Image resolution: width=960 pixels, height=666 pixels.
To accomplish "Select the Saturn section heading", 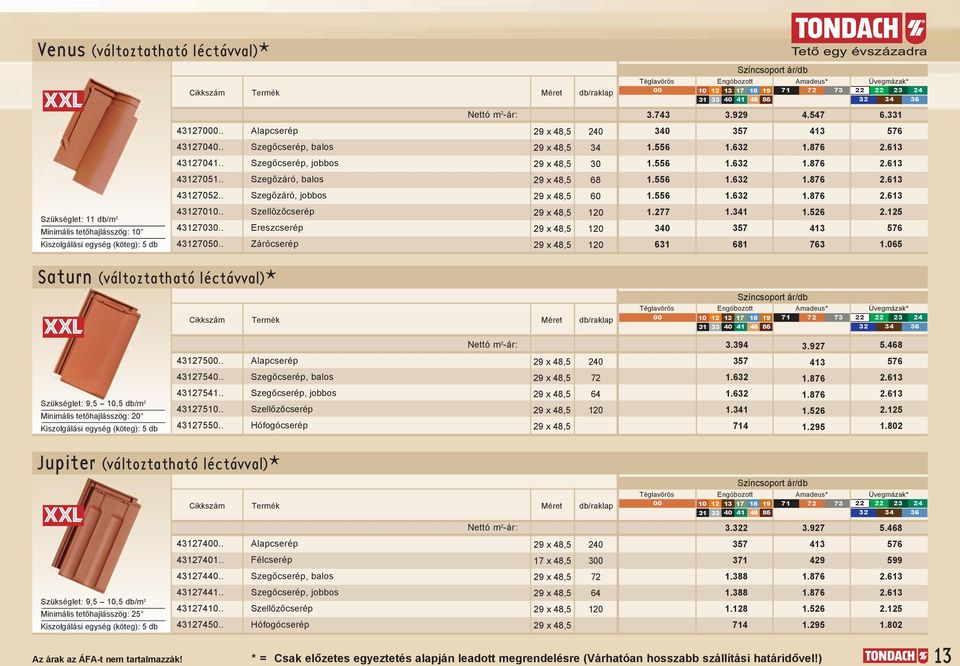I will pos(157,277).
